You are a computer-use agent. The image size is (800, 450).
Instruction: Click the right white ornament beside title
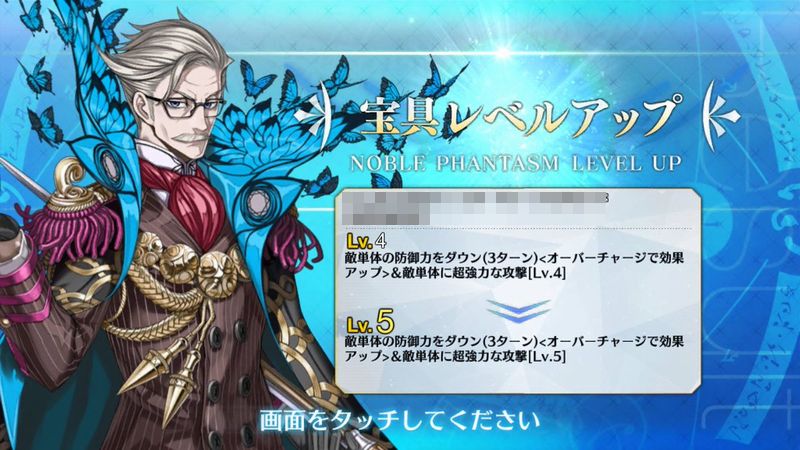(720, 115)
